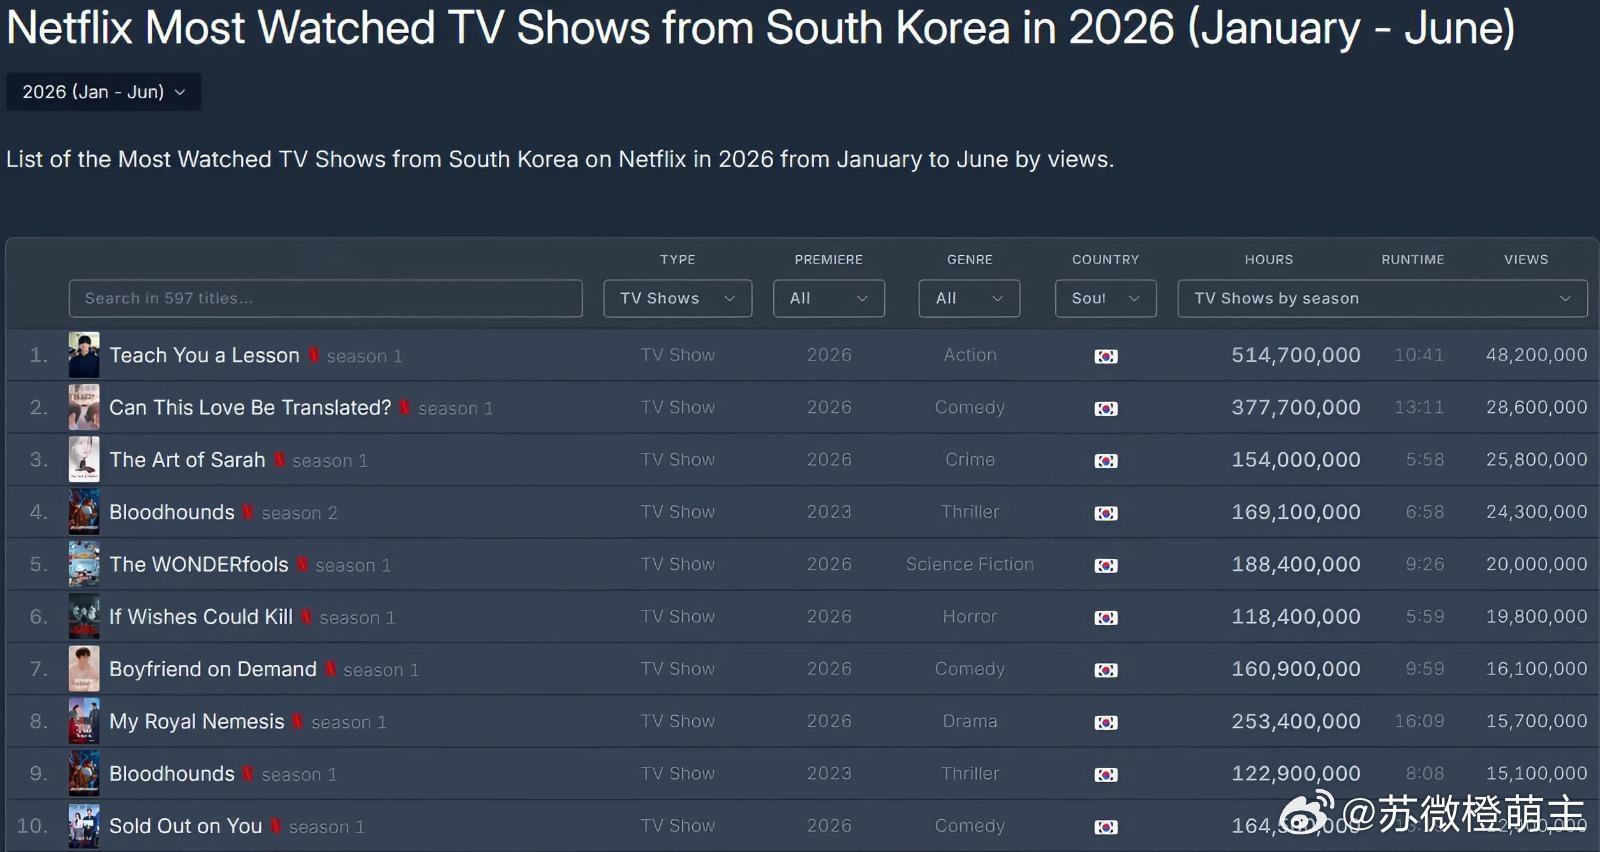Click the Netflix N icon beside My Royal Nemesis
This screenshot has width=1600, height=852.
click(x=298, y=721)
